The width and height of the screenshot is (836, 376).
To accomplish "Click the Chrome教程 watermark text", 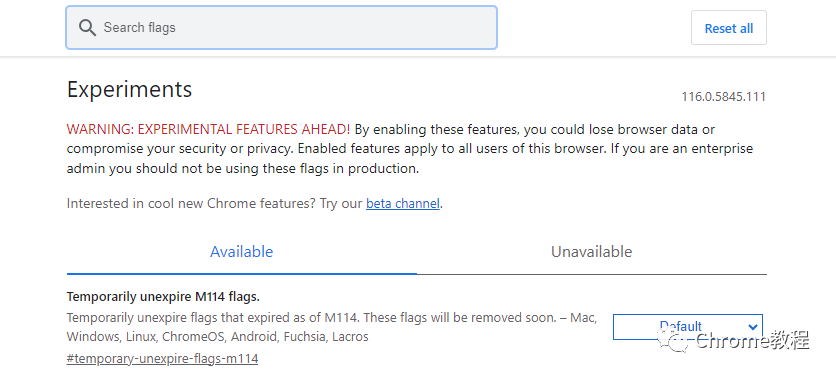I will [x=753, y=341].
